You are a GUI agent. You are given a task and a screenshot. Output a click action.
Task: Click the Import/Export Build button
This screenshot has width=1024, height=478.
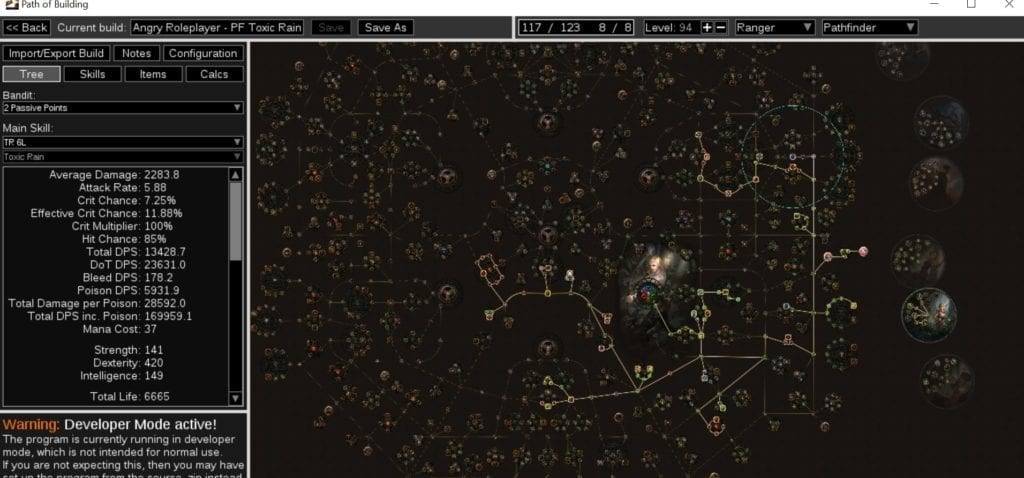55,53
